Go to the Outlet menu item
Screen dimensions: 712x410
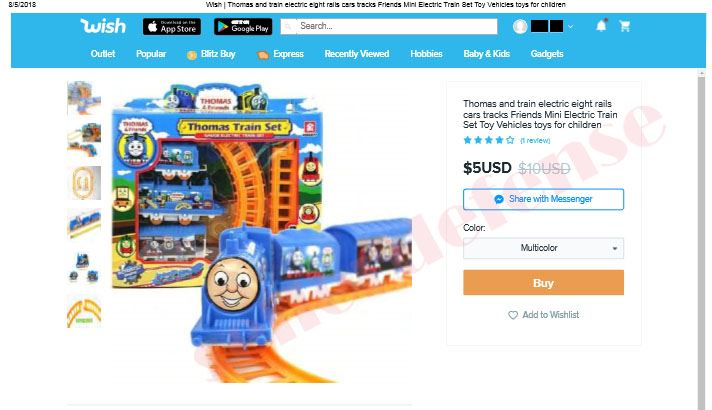[103, 54]
